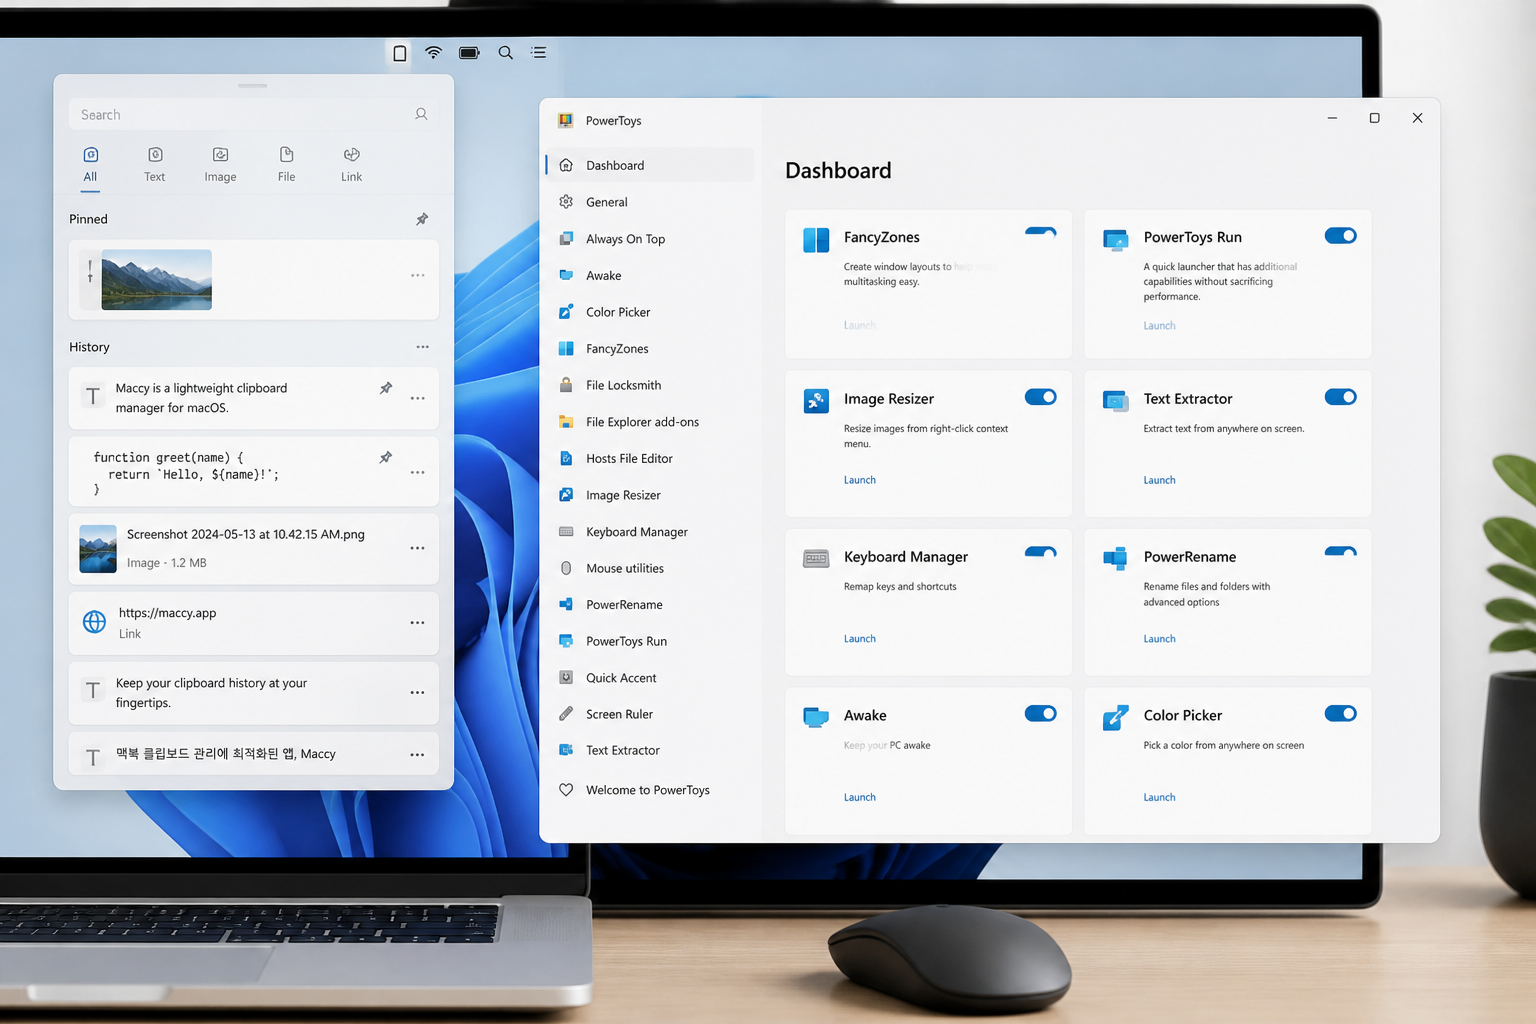Click the battery icon in the menu bar
Screen dimensions: 1536x1024
click(x=469, y=53)
